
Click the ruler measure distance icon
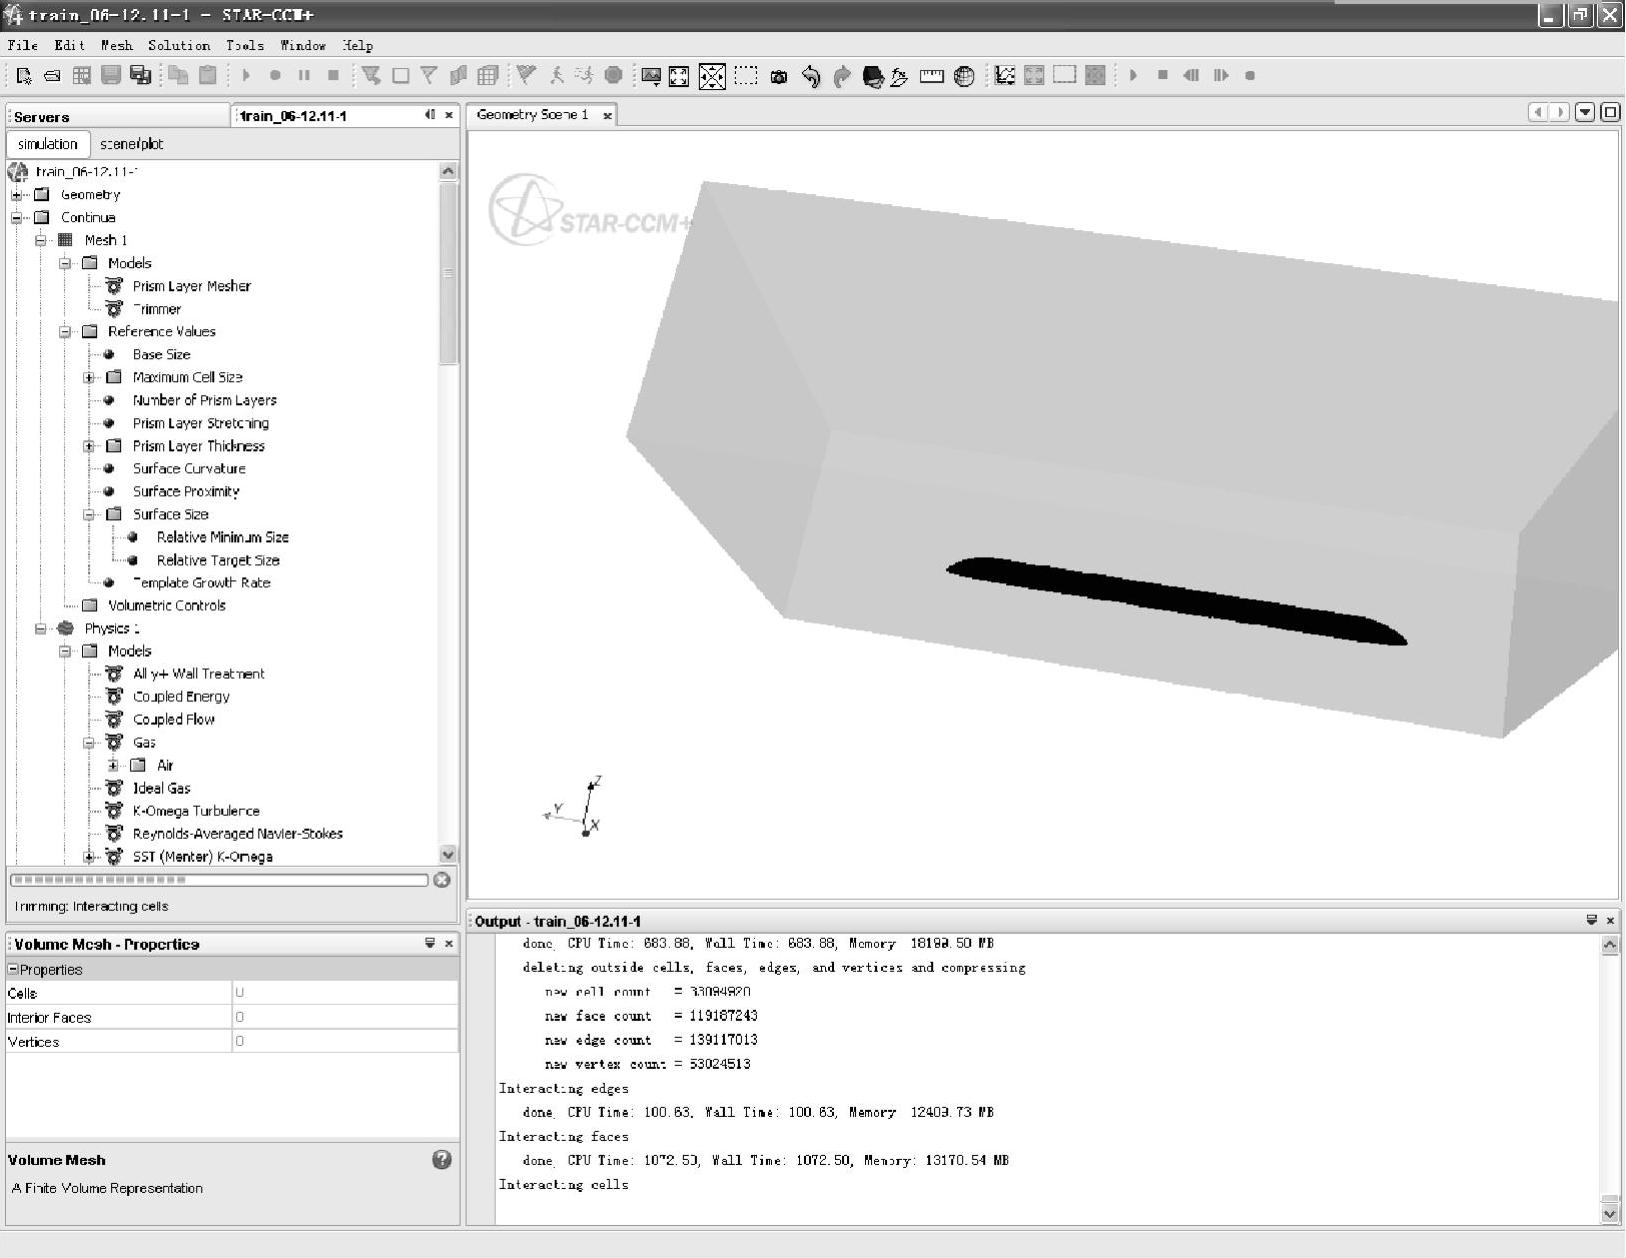pyautogui.click(x=932, y=76)
